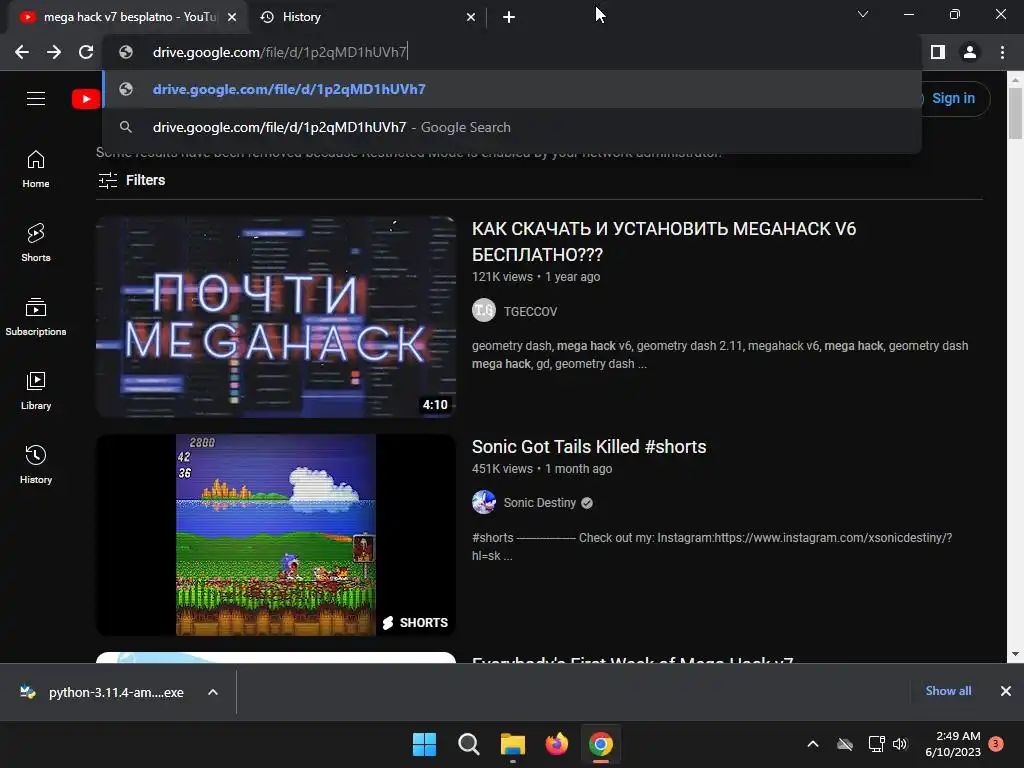Open Shorts in YouTube sidebar
Viewport: 1024px width, 768px height.
point(36,243)
